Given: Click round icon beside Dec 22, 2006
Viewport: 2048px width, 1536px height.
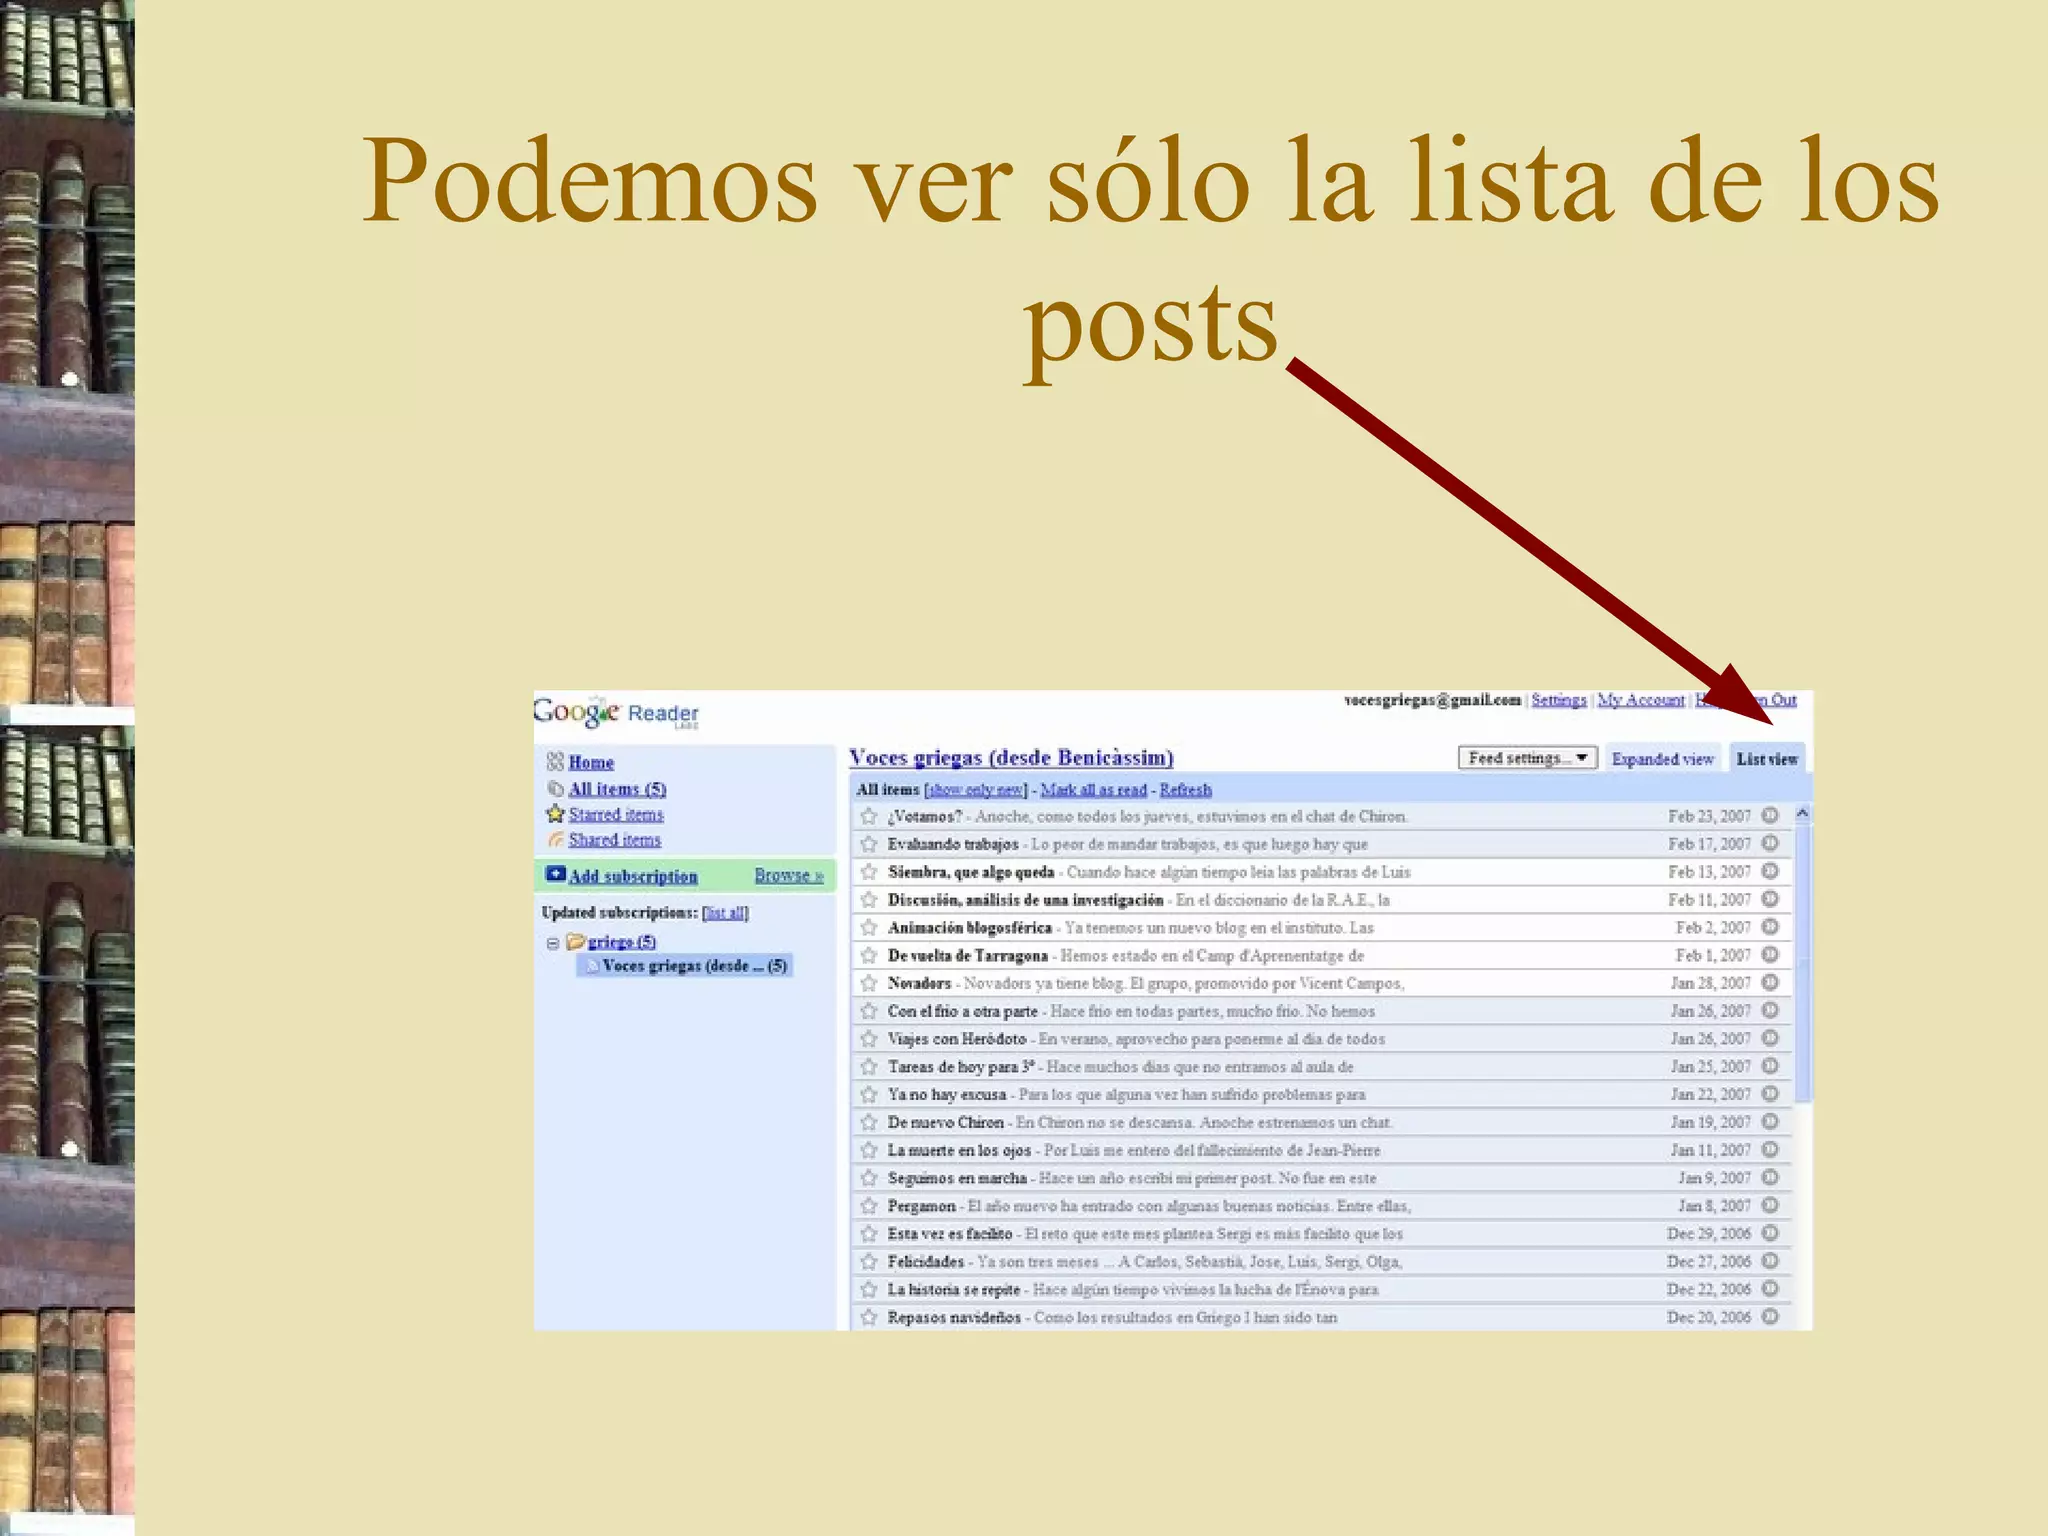Looking at the screenshot, I should pos(1770,1289).
